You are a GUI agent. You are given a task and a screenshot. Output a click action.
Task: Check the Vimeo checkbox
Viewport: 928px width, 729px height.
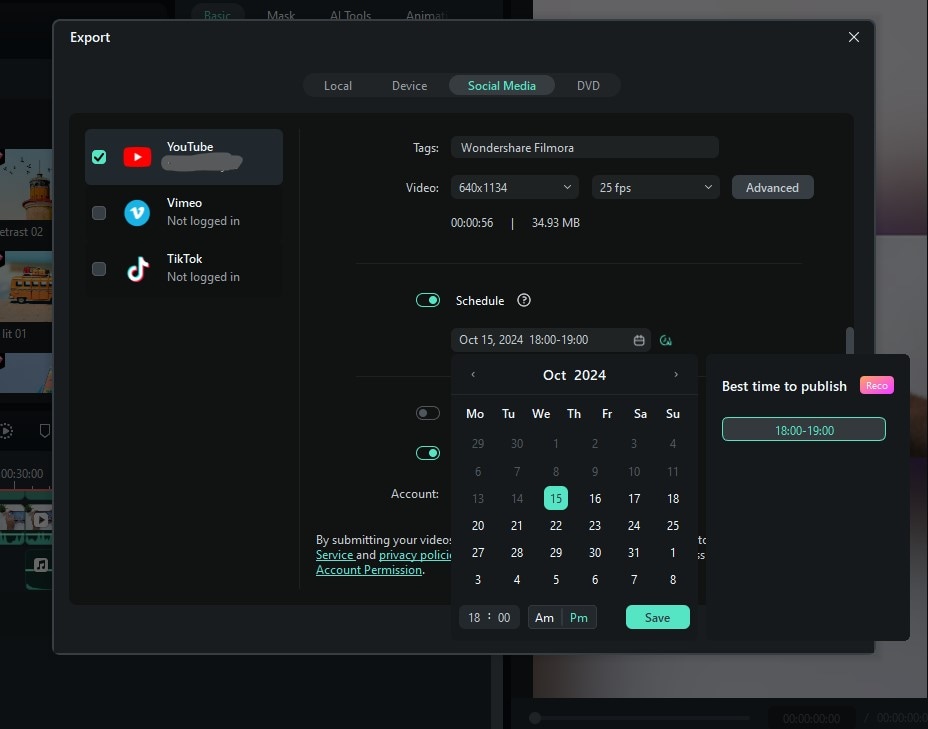[x=99, y=213]
